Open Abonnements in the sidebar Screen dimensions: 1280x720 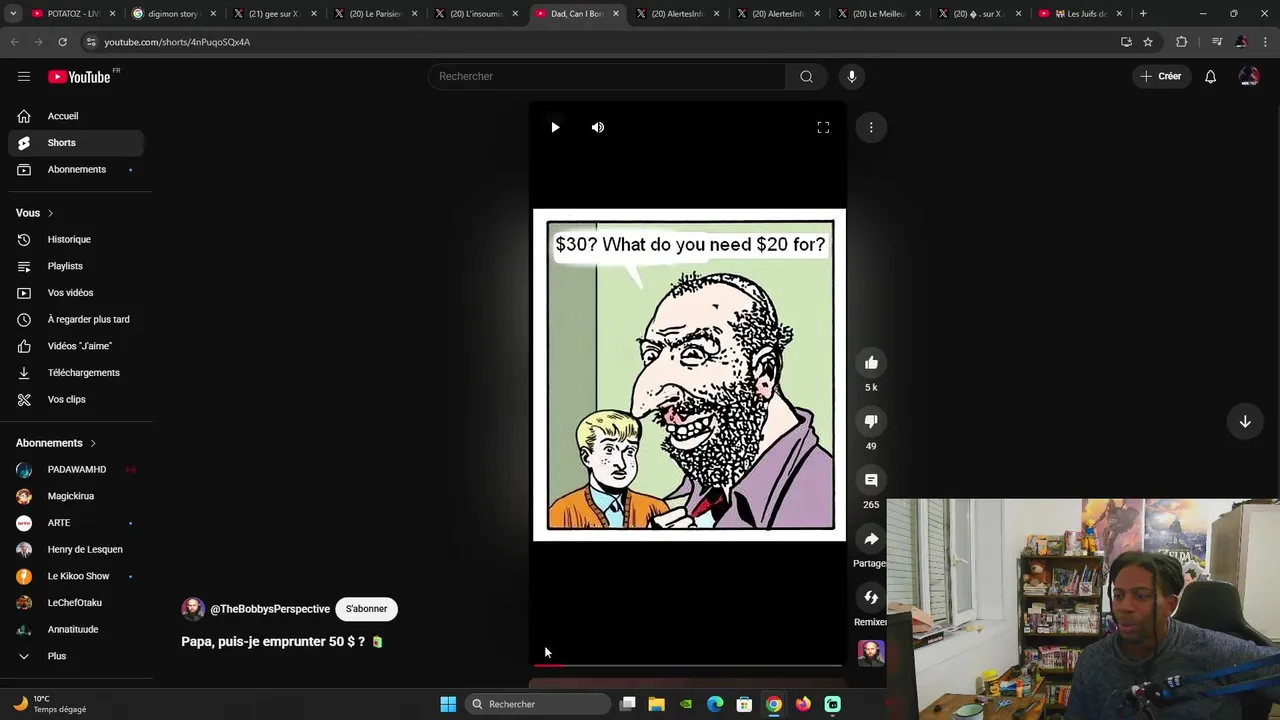[x=76, y=170]
